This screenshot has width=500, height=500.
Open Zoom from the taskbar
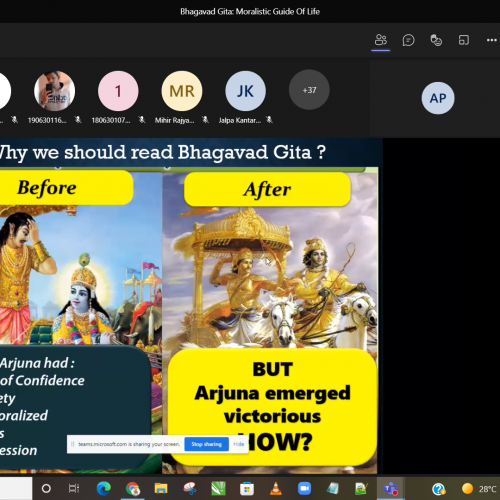pyautogui.click(x=304, y=489)
